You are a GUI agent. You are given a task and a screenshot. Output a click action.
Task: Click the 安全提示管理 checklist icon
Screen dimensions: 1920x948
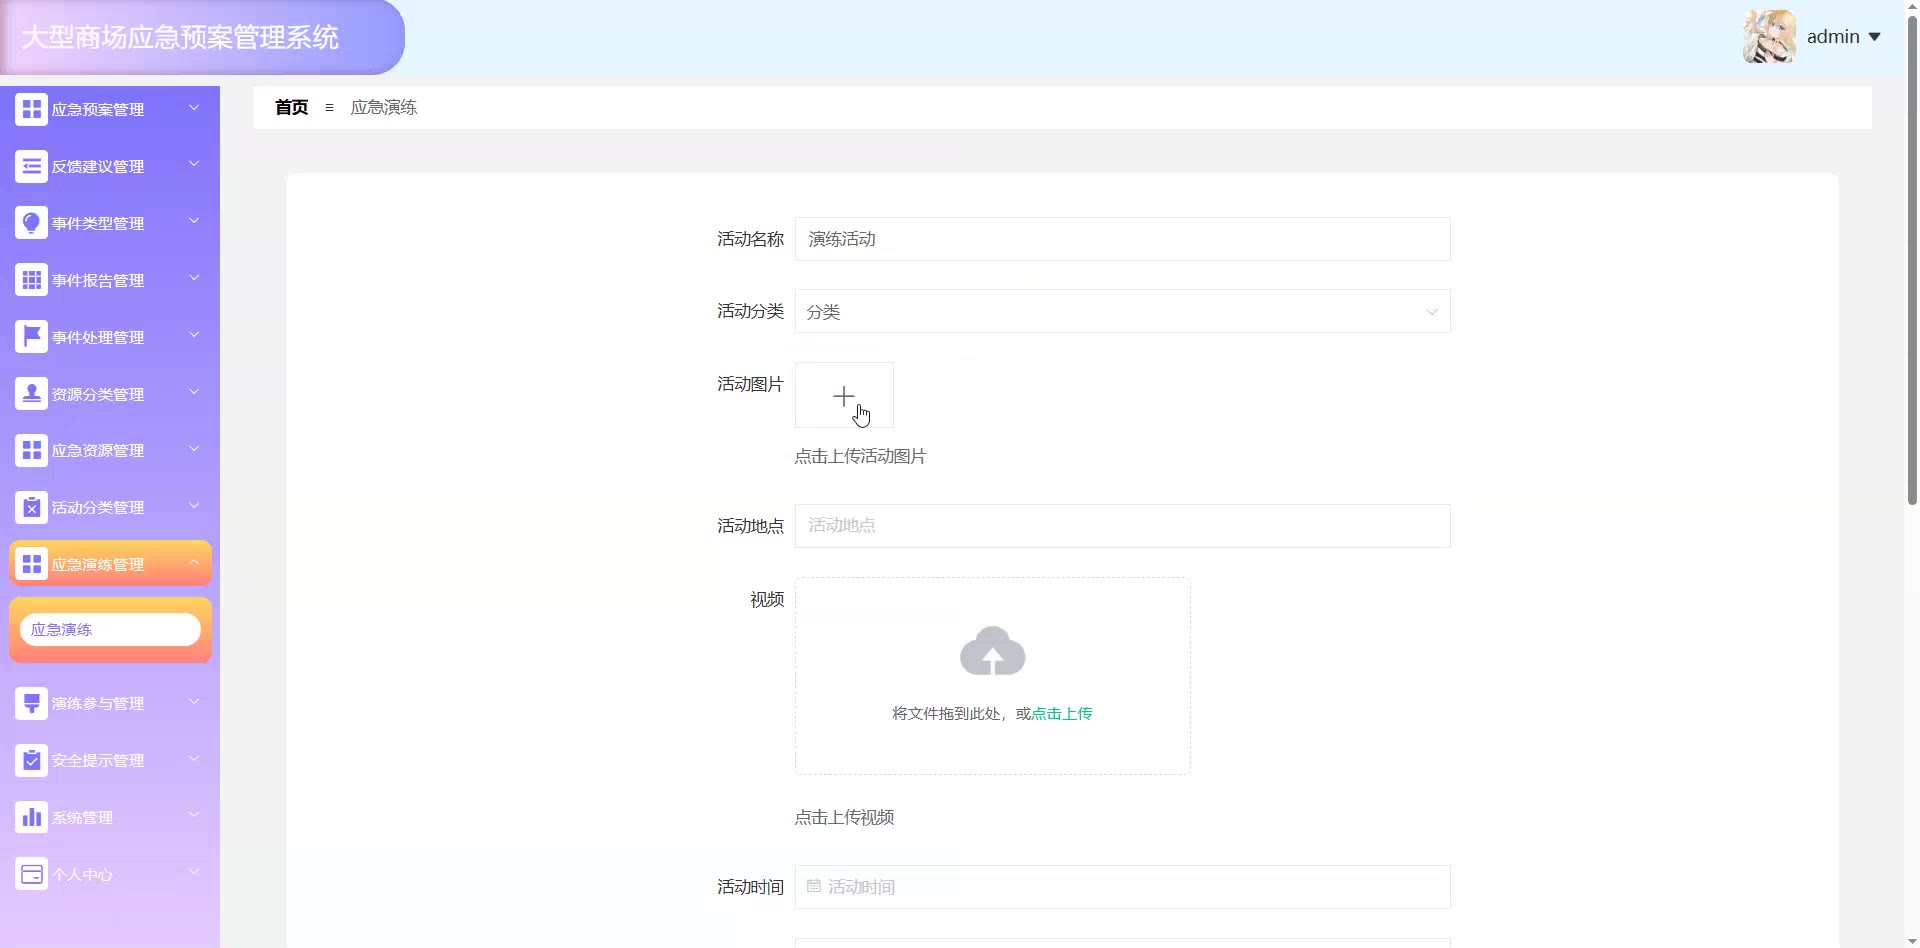click(x=31, y=761)
